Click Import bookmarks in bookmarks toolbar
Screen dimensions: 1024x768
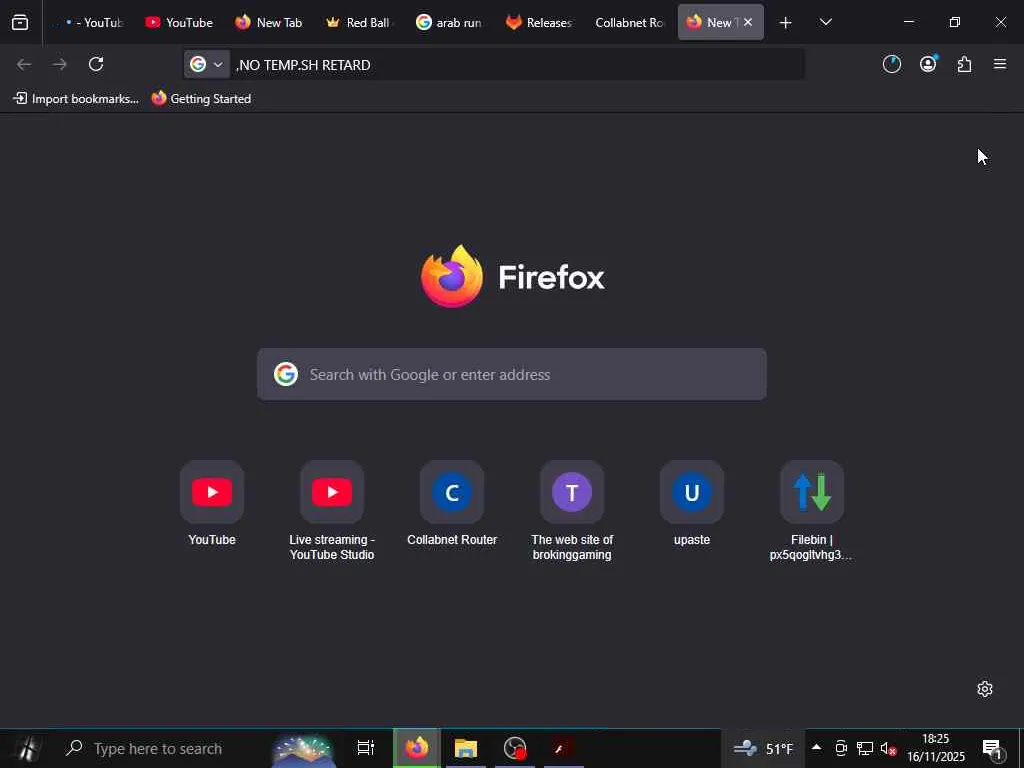[x=76, y=99]
